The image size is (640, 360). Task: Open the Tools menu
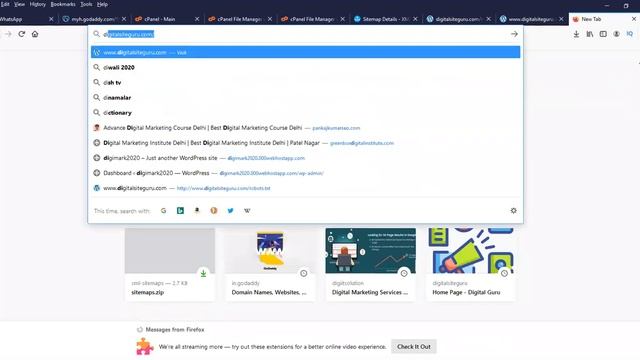(86, 4)
